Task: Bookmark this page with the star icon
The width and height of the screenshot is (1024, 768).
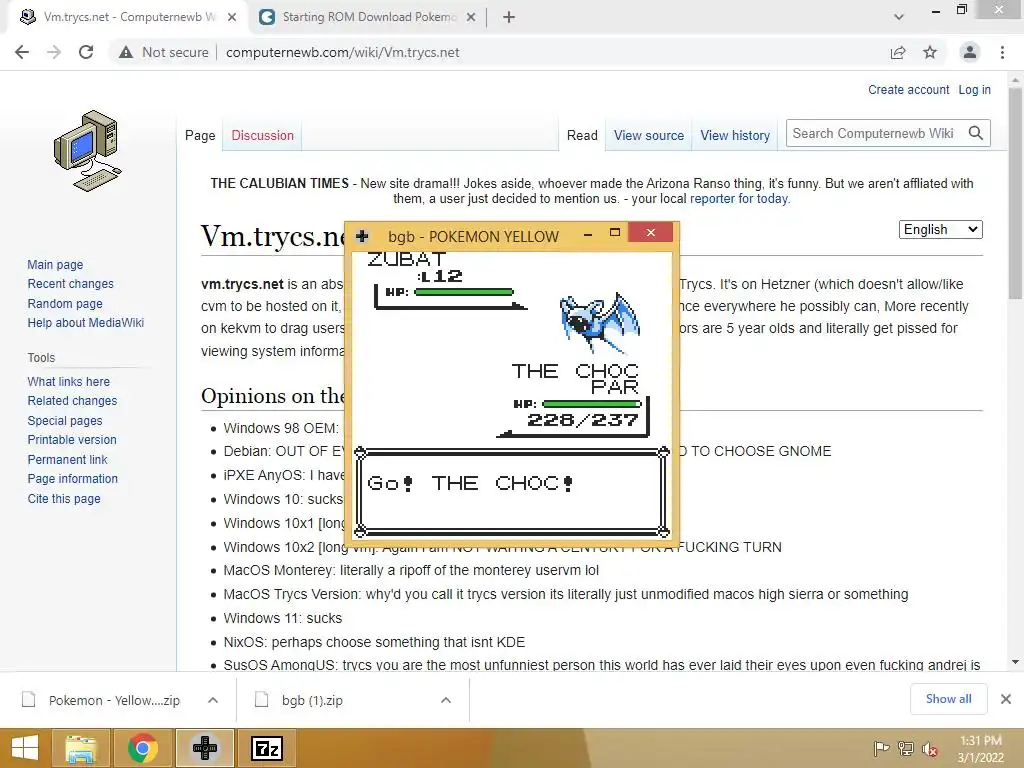Action: click(x=930, y=52)
